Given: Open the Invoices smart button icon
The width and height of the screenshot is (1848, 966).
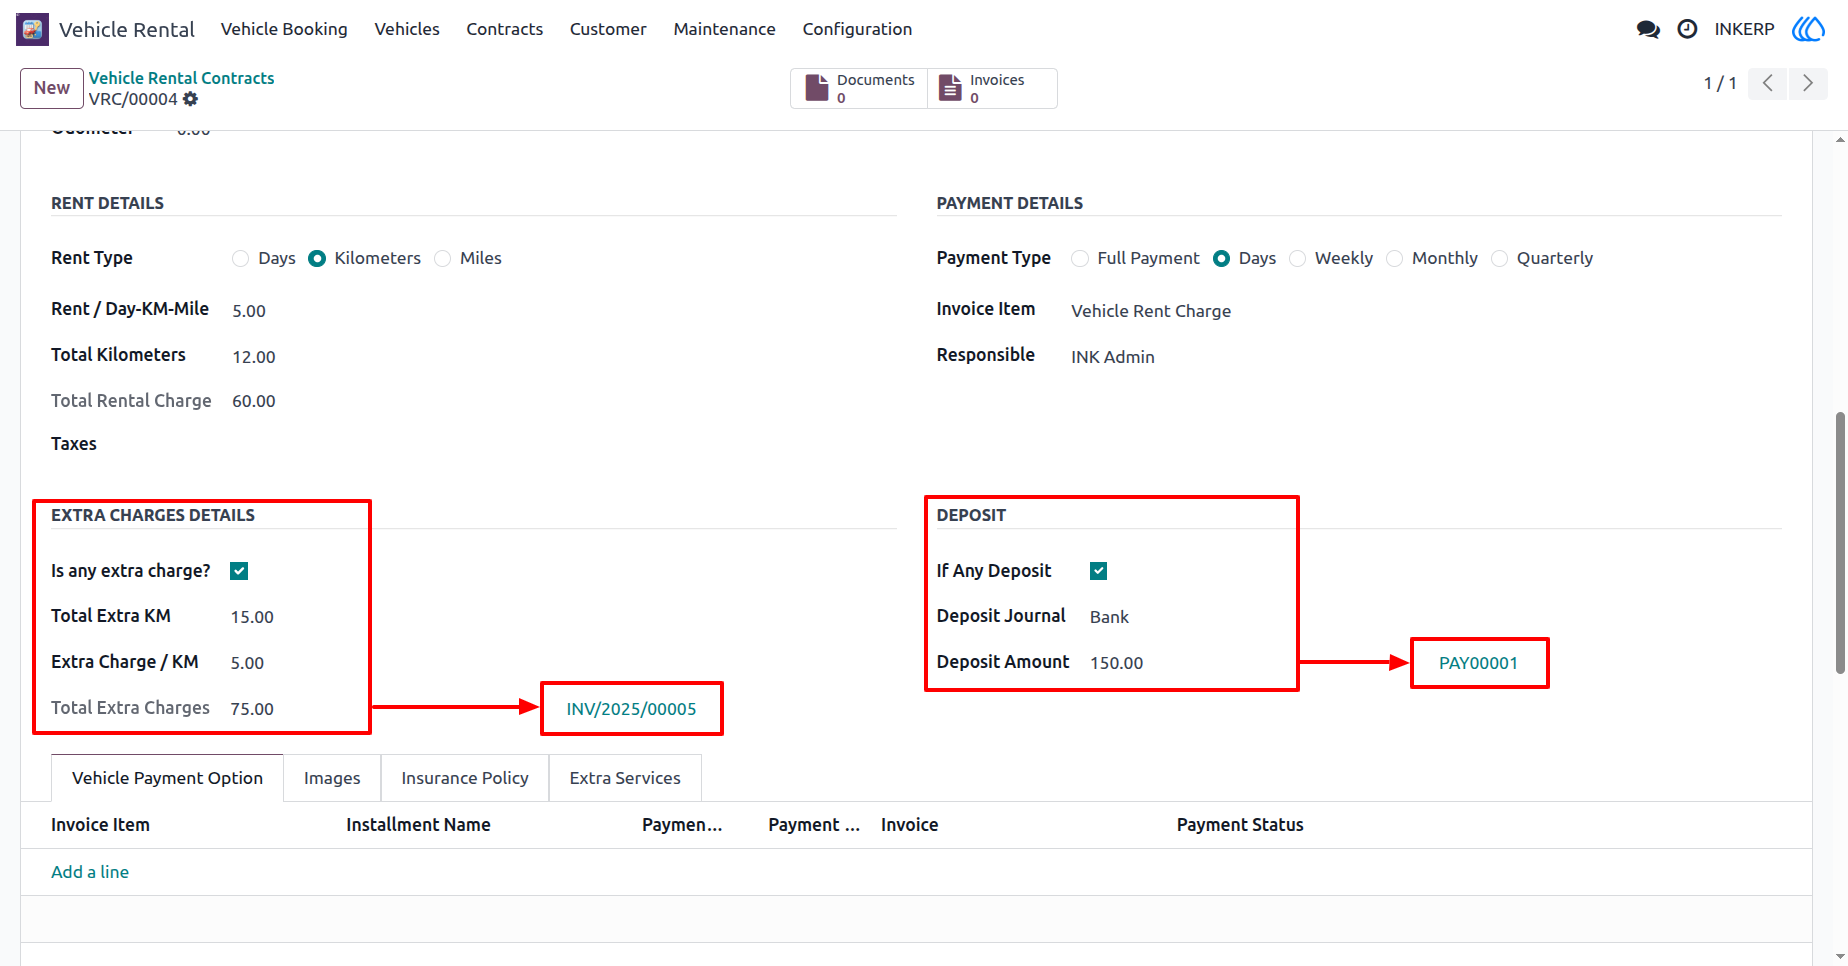Looking at the screenshot, I should 950,88.
